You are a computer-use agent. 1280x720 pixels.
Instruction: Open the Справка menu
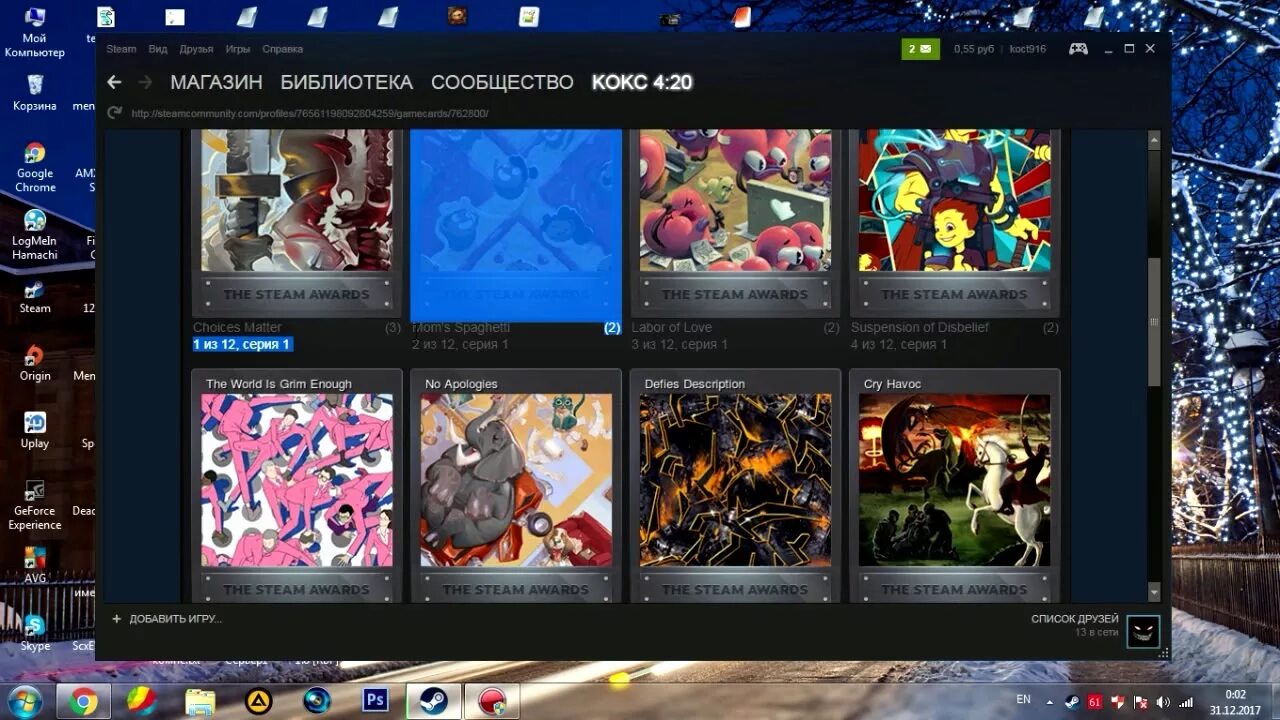pyautogui.click(x=282, y=49)
